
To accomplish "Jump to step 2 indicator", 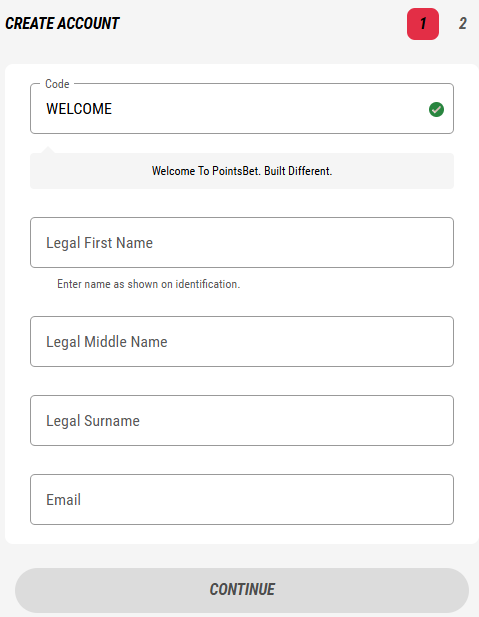I will pyautogui.click(x=462, y=24).
